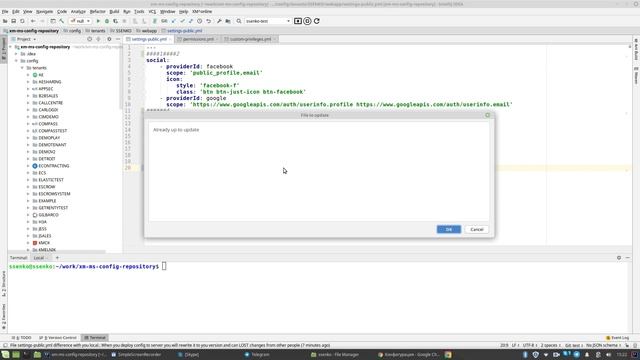Open the TODO tool window

pos(22,338)
